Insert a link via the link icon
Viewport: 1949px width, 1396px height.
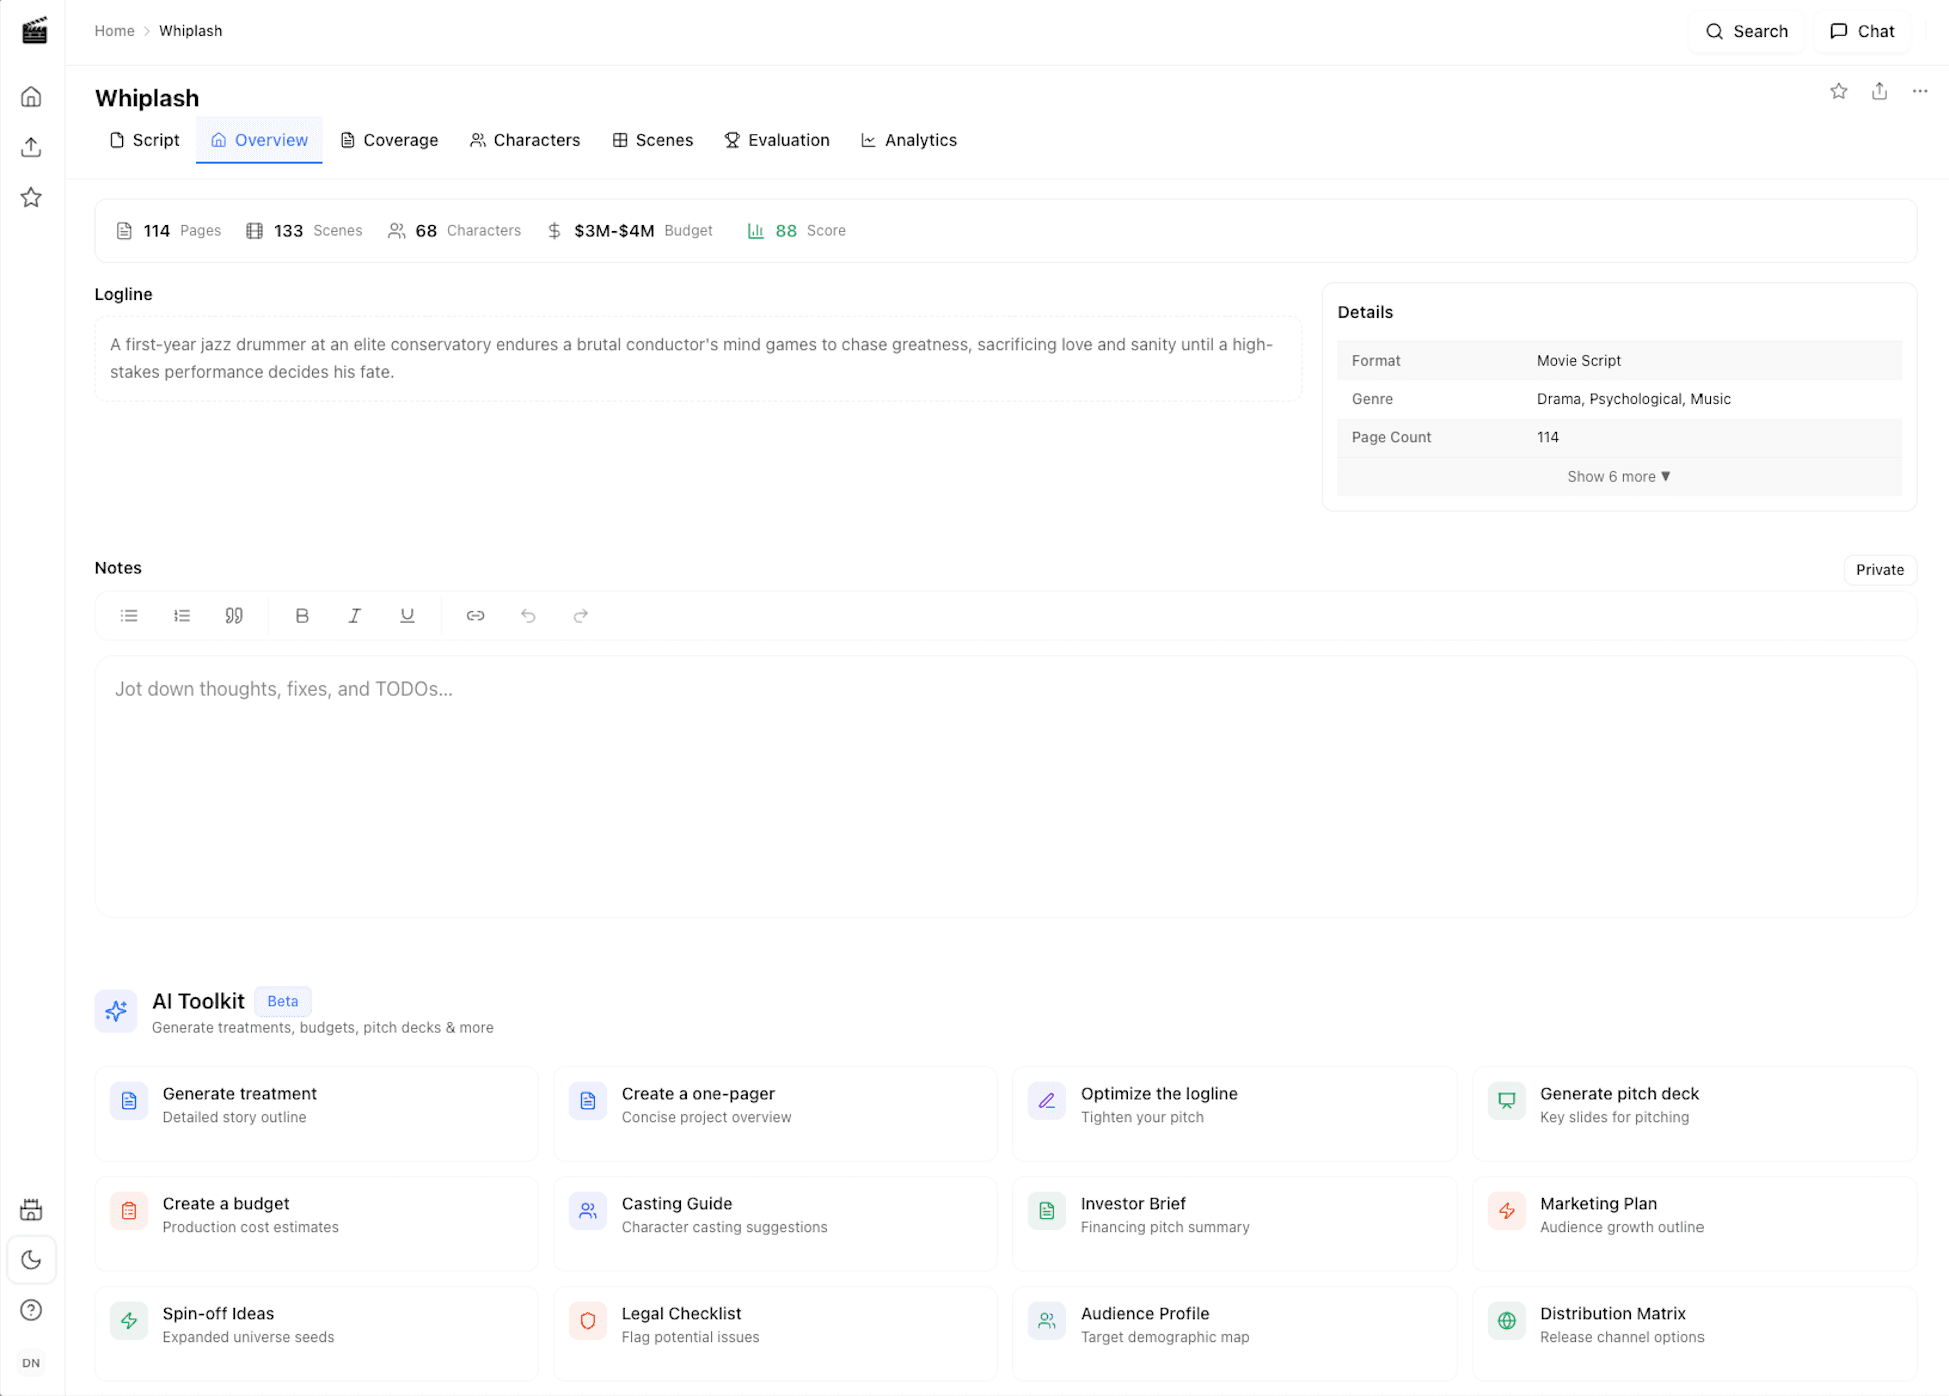tap(475, 616)
